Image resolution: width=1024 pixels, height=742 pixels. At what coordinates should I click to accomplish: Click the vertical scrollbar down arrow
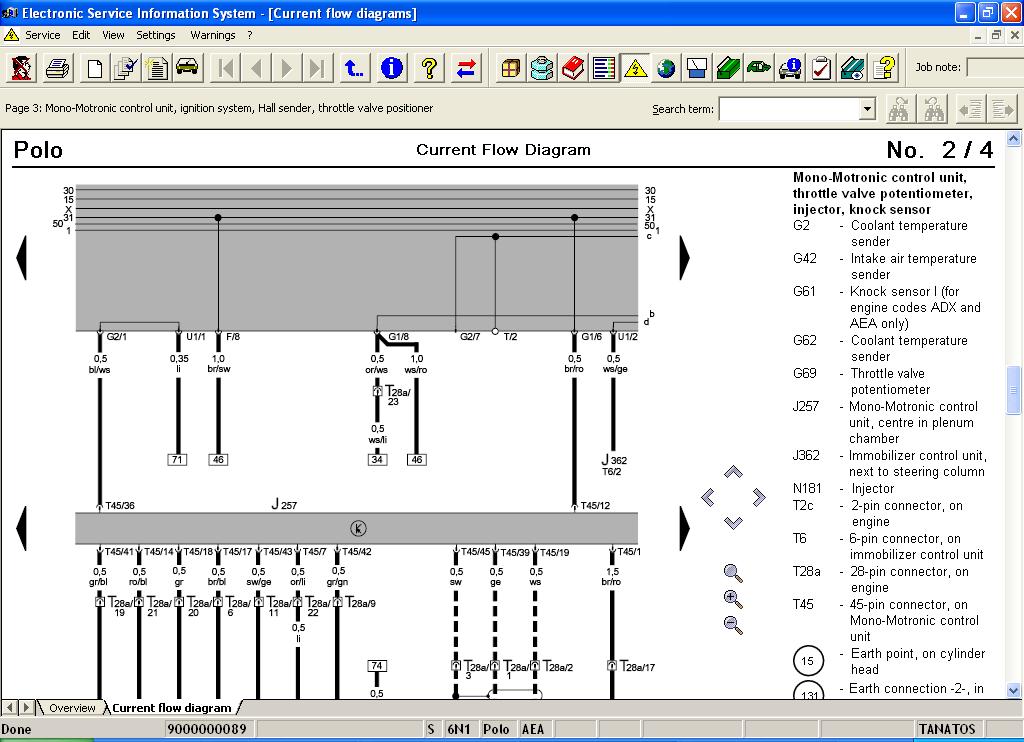pos(1014,690)
